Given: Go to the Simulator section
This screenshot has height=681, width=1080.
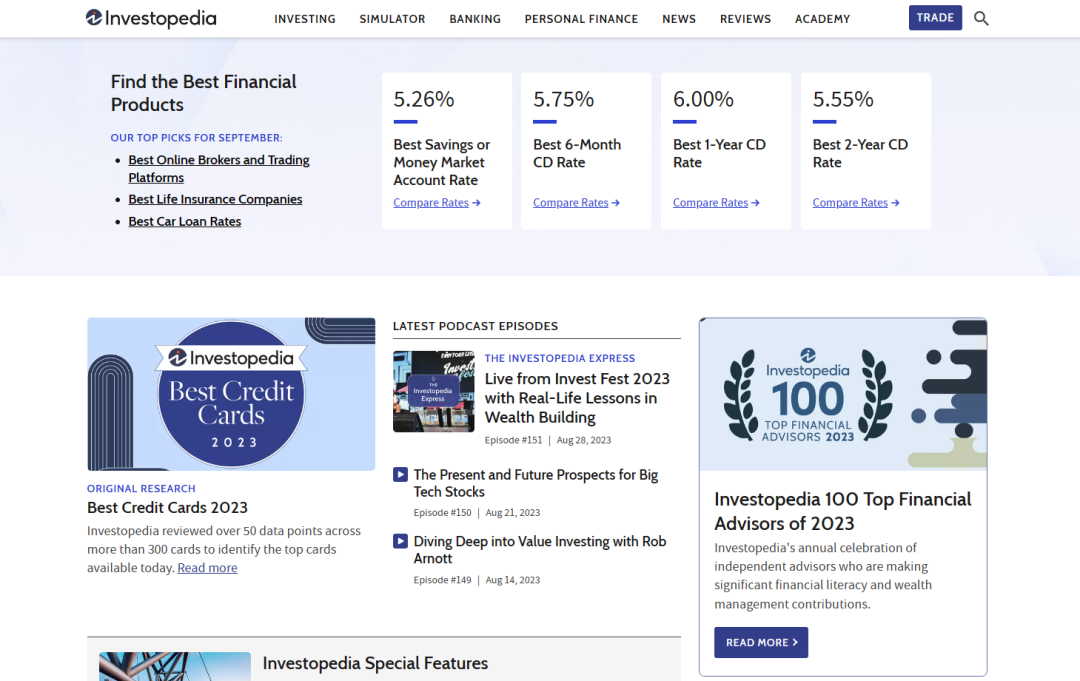Looking at the screenshot, I should [392, 19].
